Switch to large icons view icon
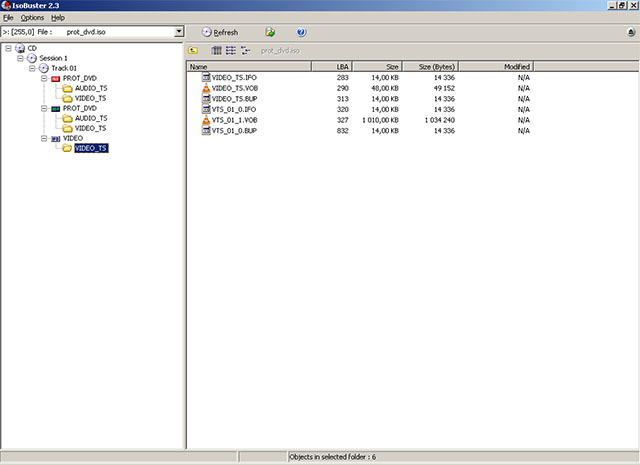Image resolution: width=640 pixels, height=465 pixels. [216, 51]
